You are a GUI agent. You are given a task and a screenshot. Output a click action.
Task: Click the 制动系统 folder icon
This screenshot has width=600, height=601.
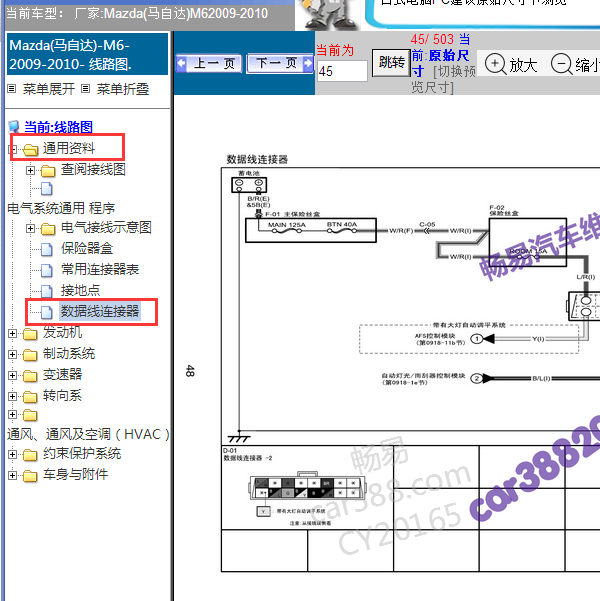pyautogui.click(x=30, y=355)
